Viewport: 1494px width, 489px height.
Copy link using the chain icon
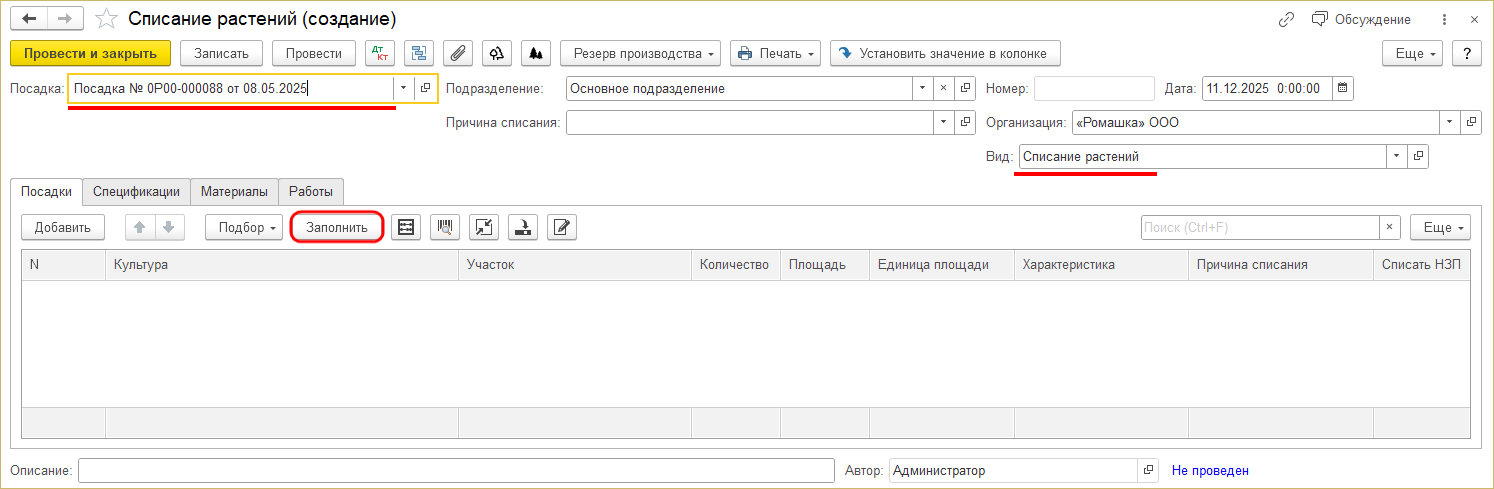tap(1287, 20)
